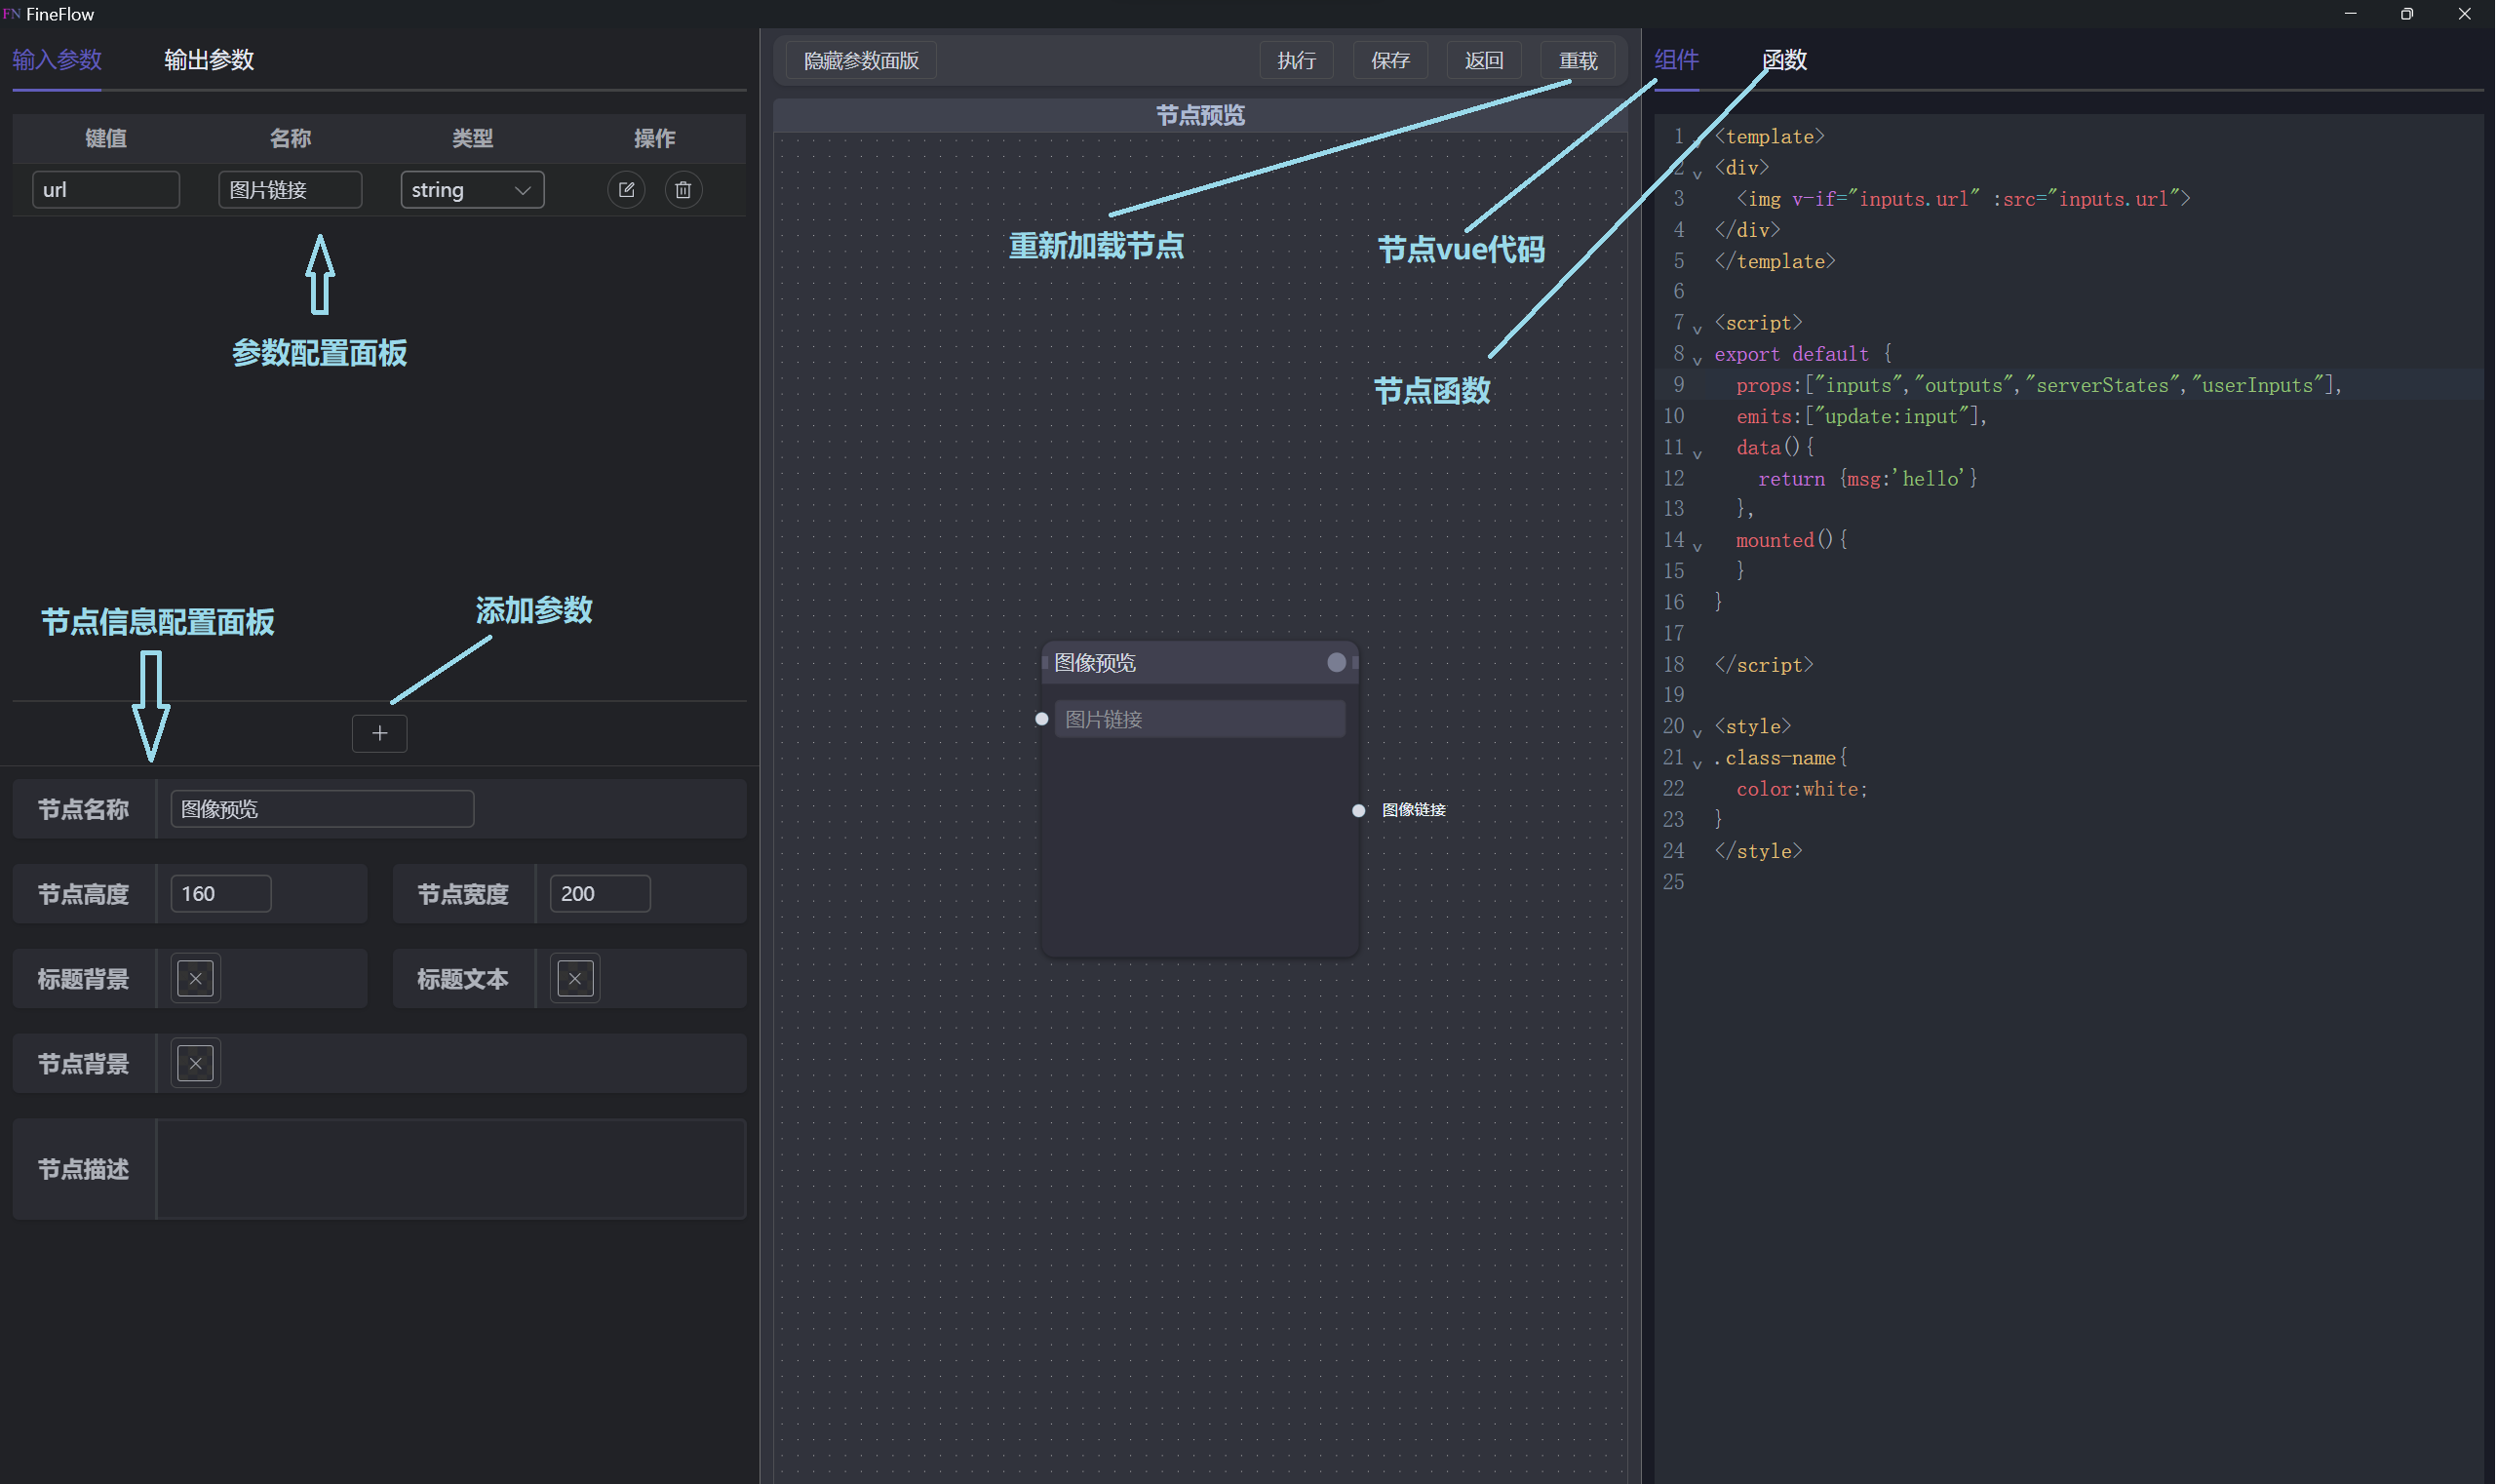Click the FineFlow app logo in title bar
Image resolution: width=2497 pixels, height=1484 pixels.
point(12,14)
